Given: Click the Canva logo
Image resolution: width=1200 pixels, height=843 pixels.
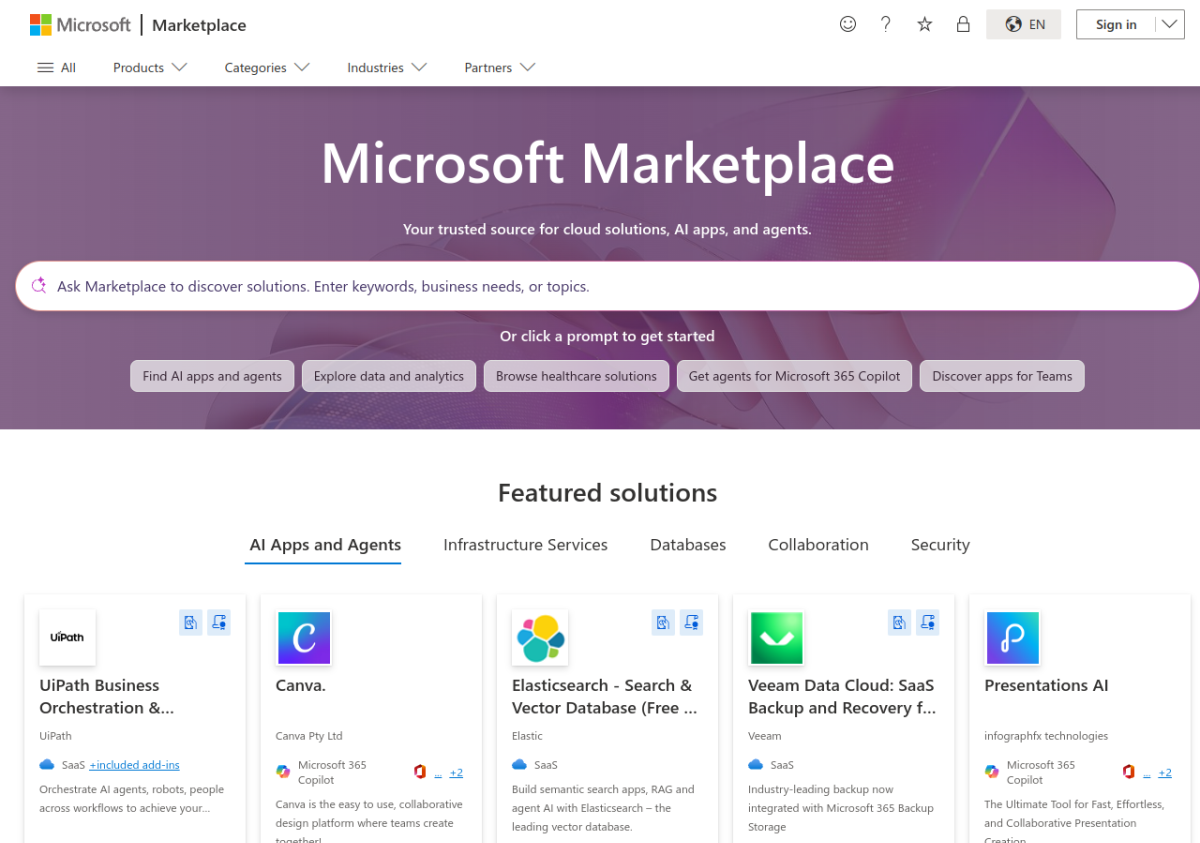Looking at the screenshot, I should tap(304, 637).
